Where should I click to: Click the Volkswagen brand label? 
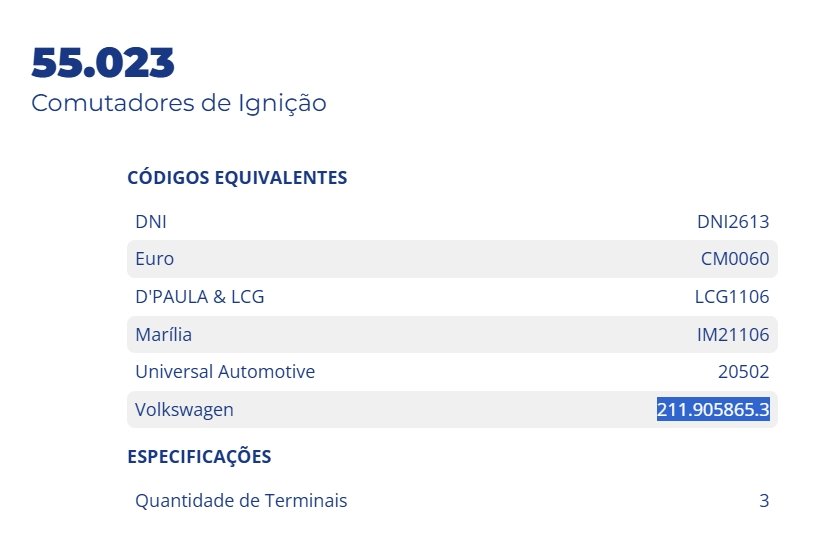[184, 410]
